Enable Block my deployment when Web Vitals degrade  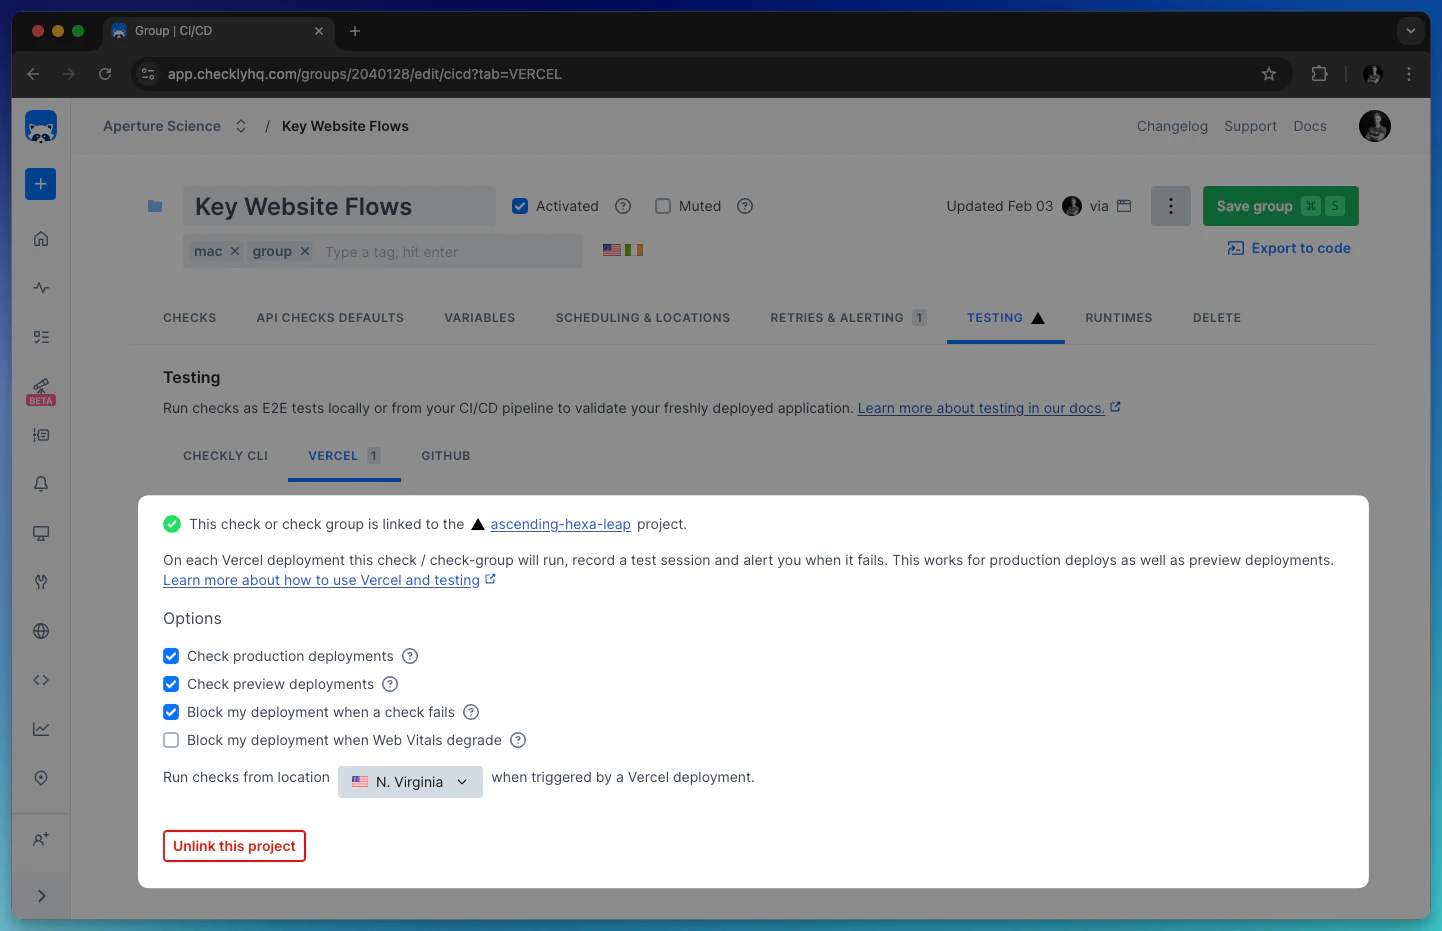tap(171, 740)
